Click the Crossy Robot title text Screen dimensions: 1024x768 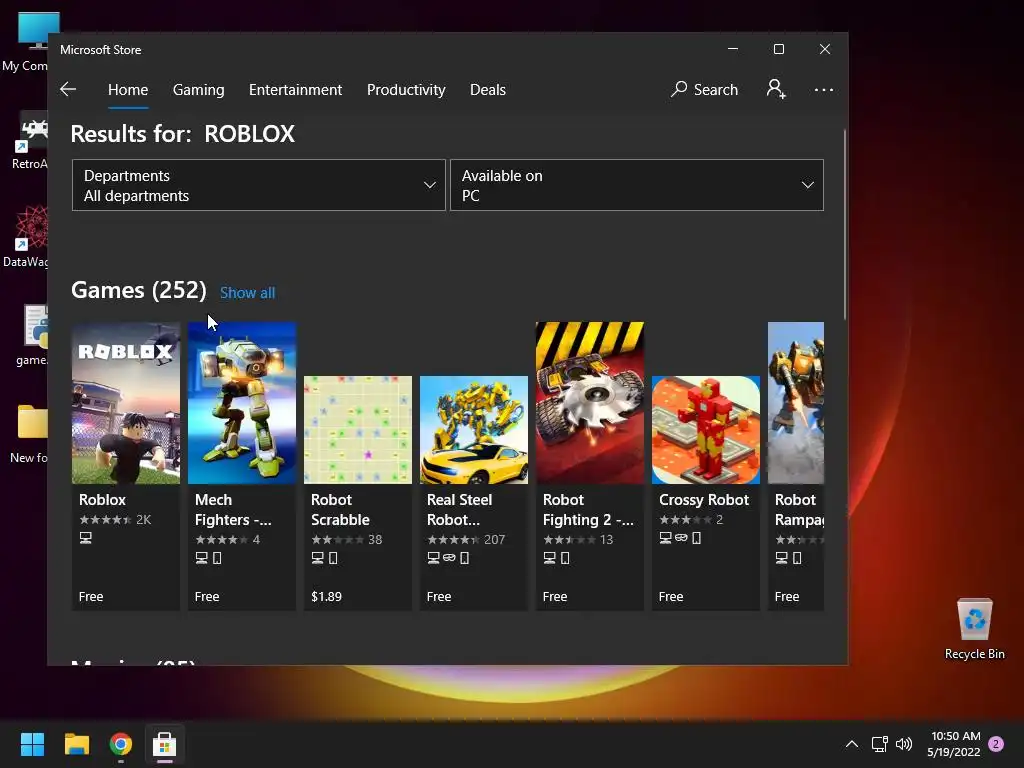click(x=704, y=500)
